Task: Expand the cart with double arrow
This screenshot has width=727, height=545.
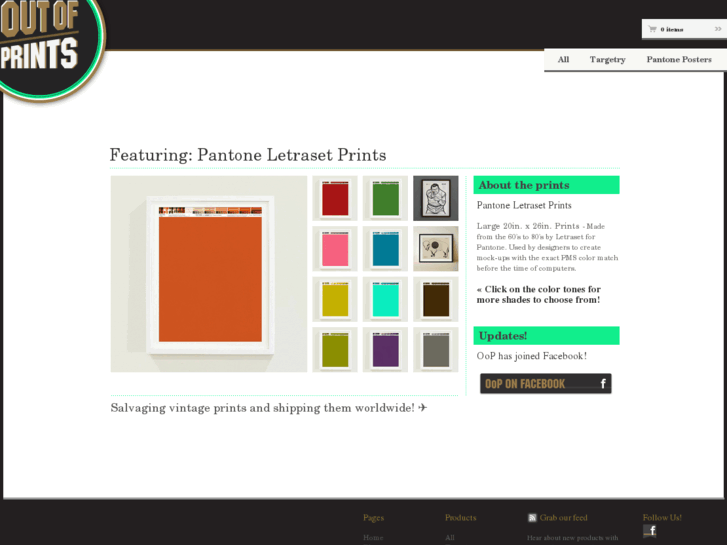Action: click(718, 29)
